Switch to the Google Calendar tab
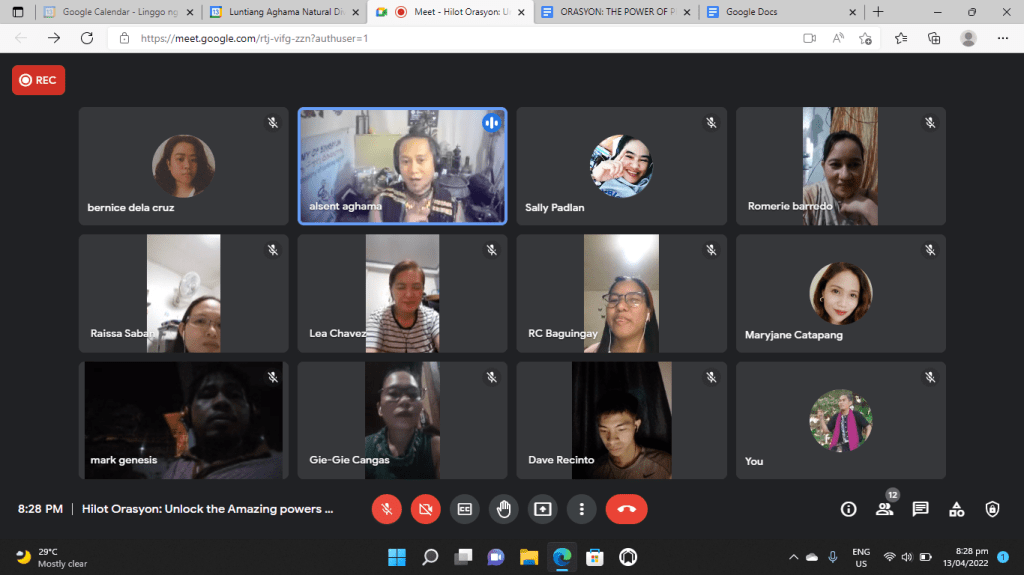Screen dimensions: 1024x575 point(110,12)
